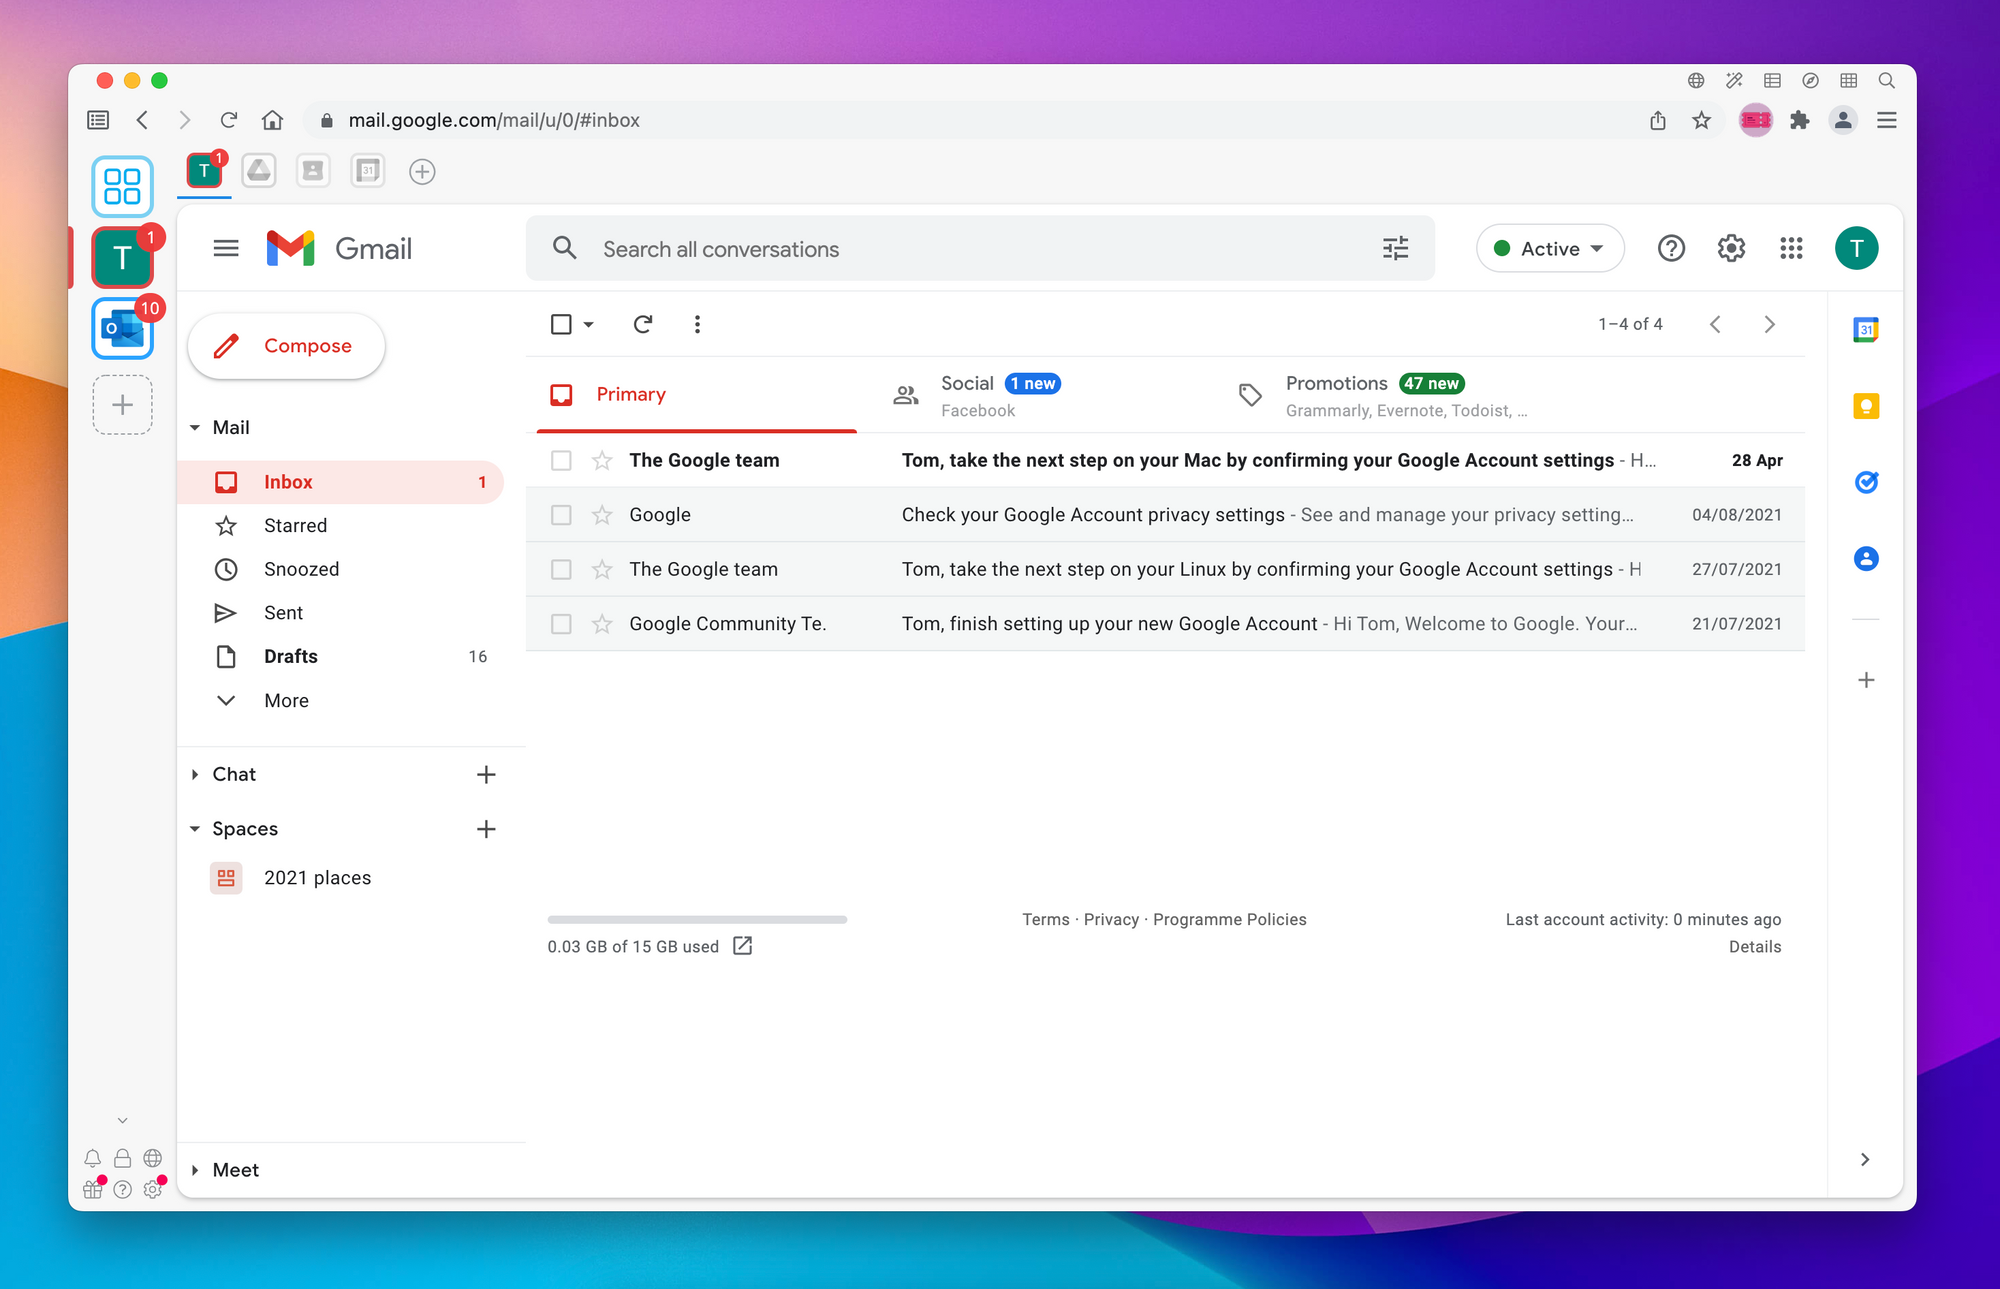Select the Primary inbox tab
The width and height of the screenshot is (2000, 1289).
point(628,394)
